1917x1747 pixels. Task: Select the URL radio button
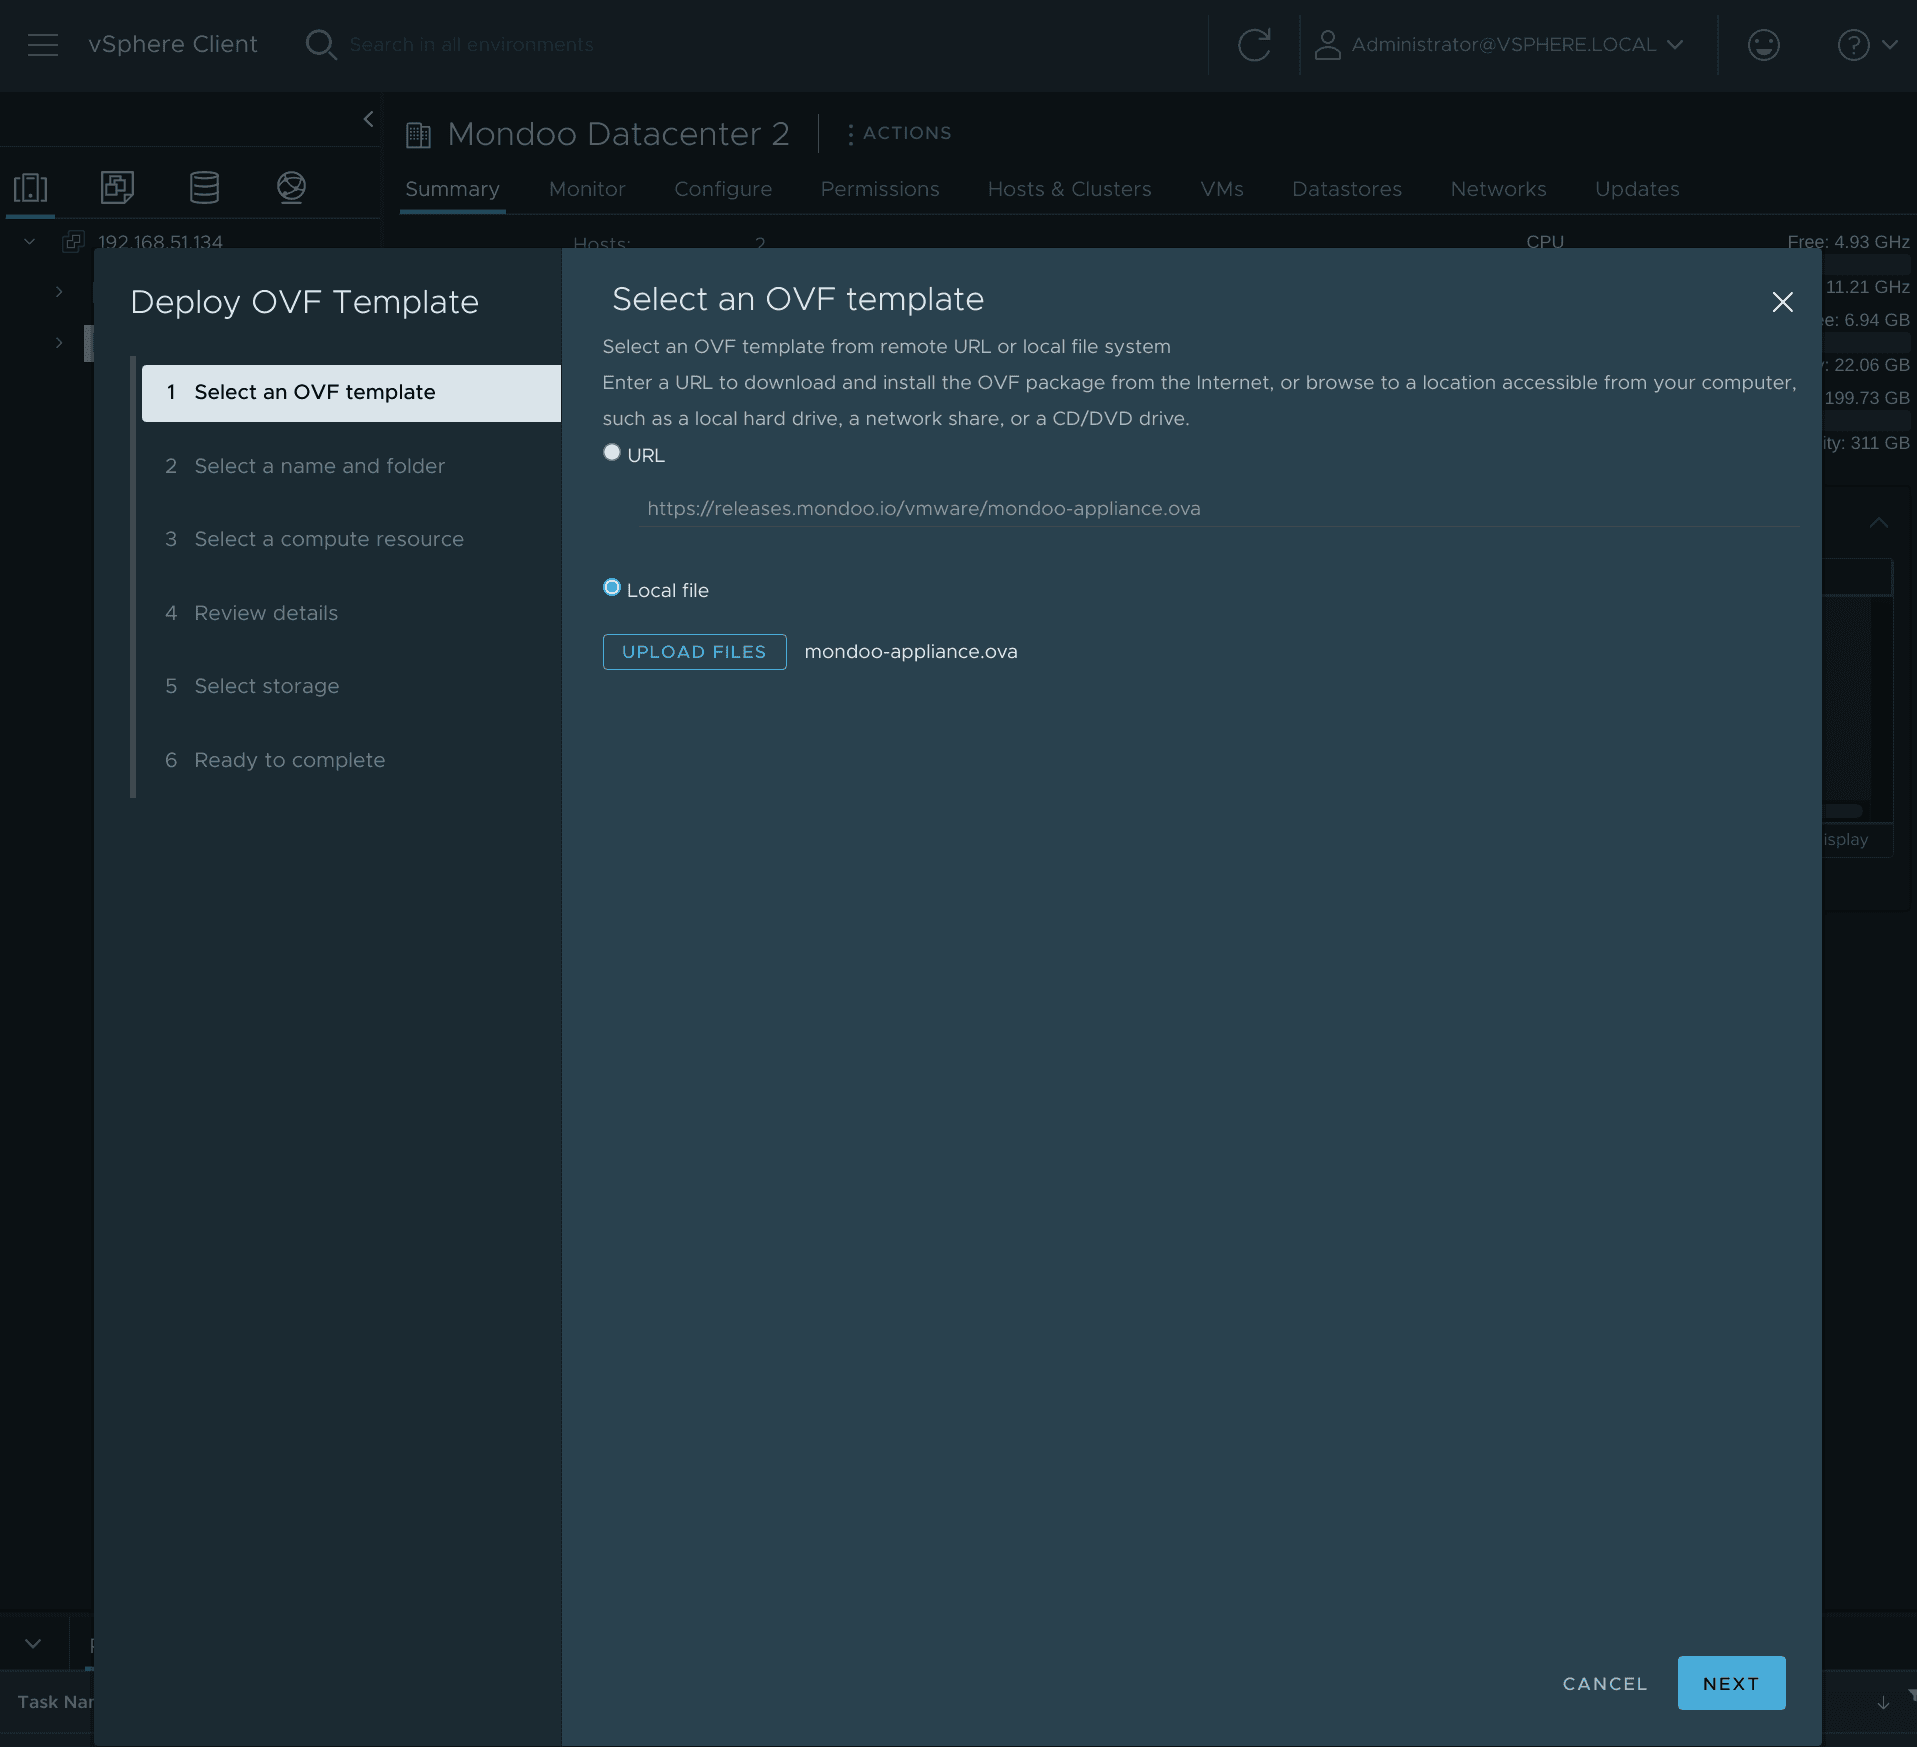pos(611,452)
